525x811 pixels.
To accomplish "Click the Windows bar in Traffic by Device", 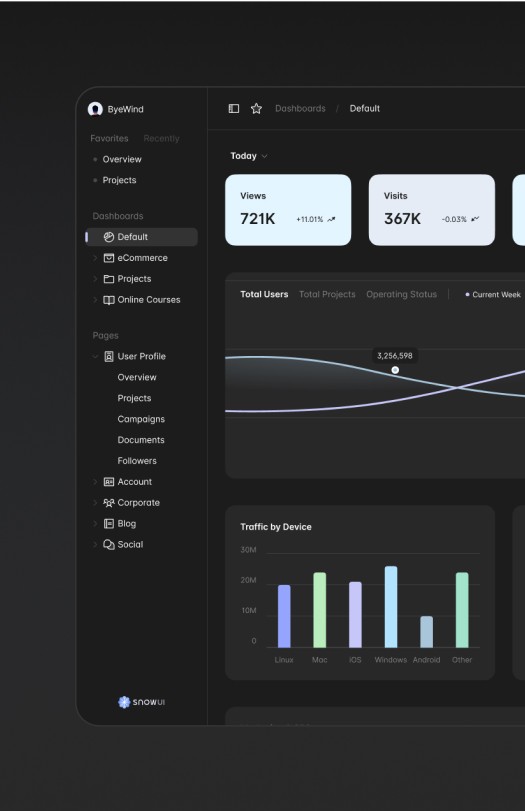I will (x=391, y=607).
